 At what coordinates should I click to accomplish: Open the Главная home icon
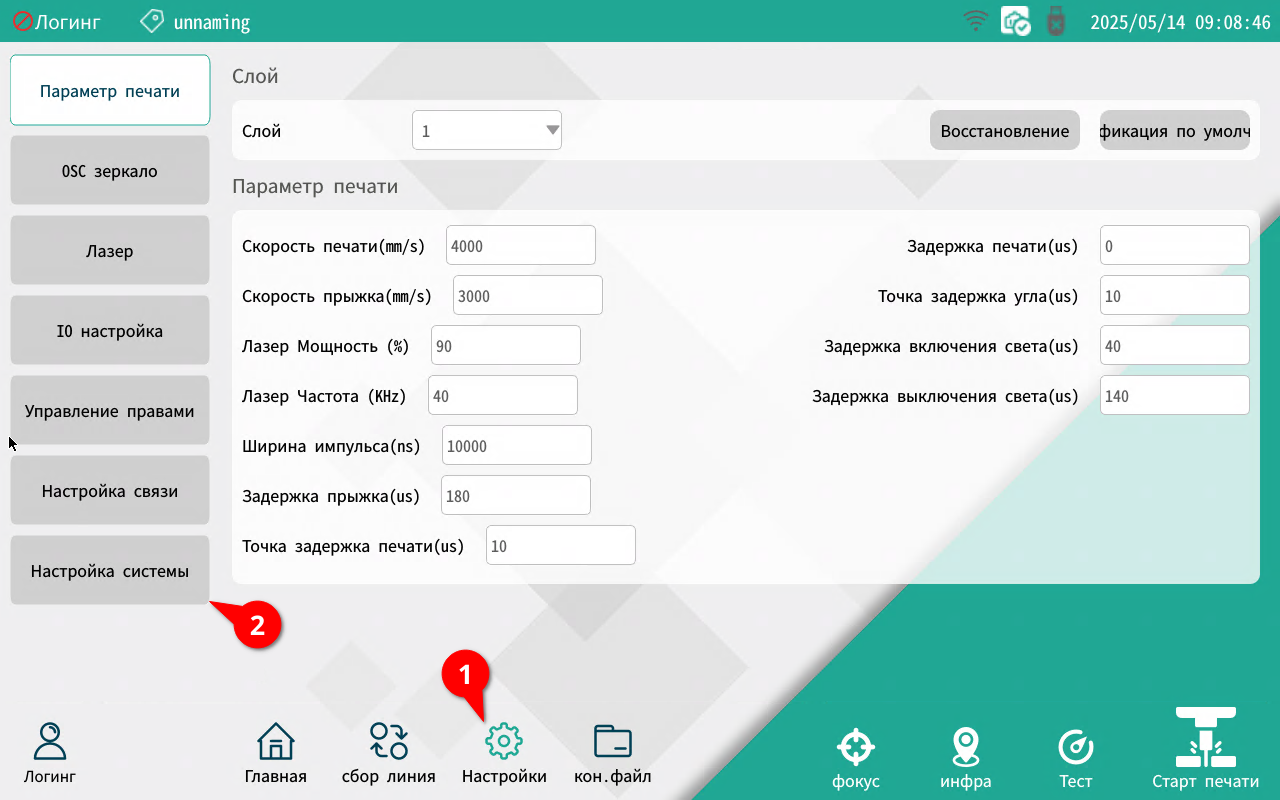(275, 742)
